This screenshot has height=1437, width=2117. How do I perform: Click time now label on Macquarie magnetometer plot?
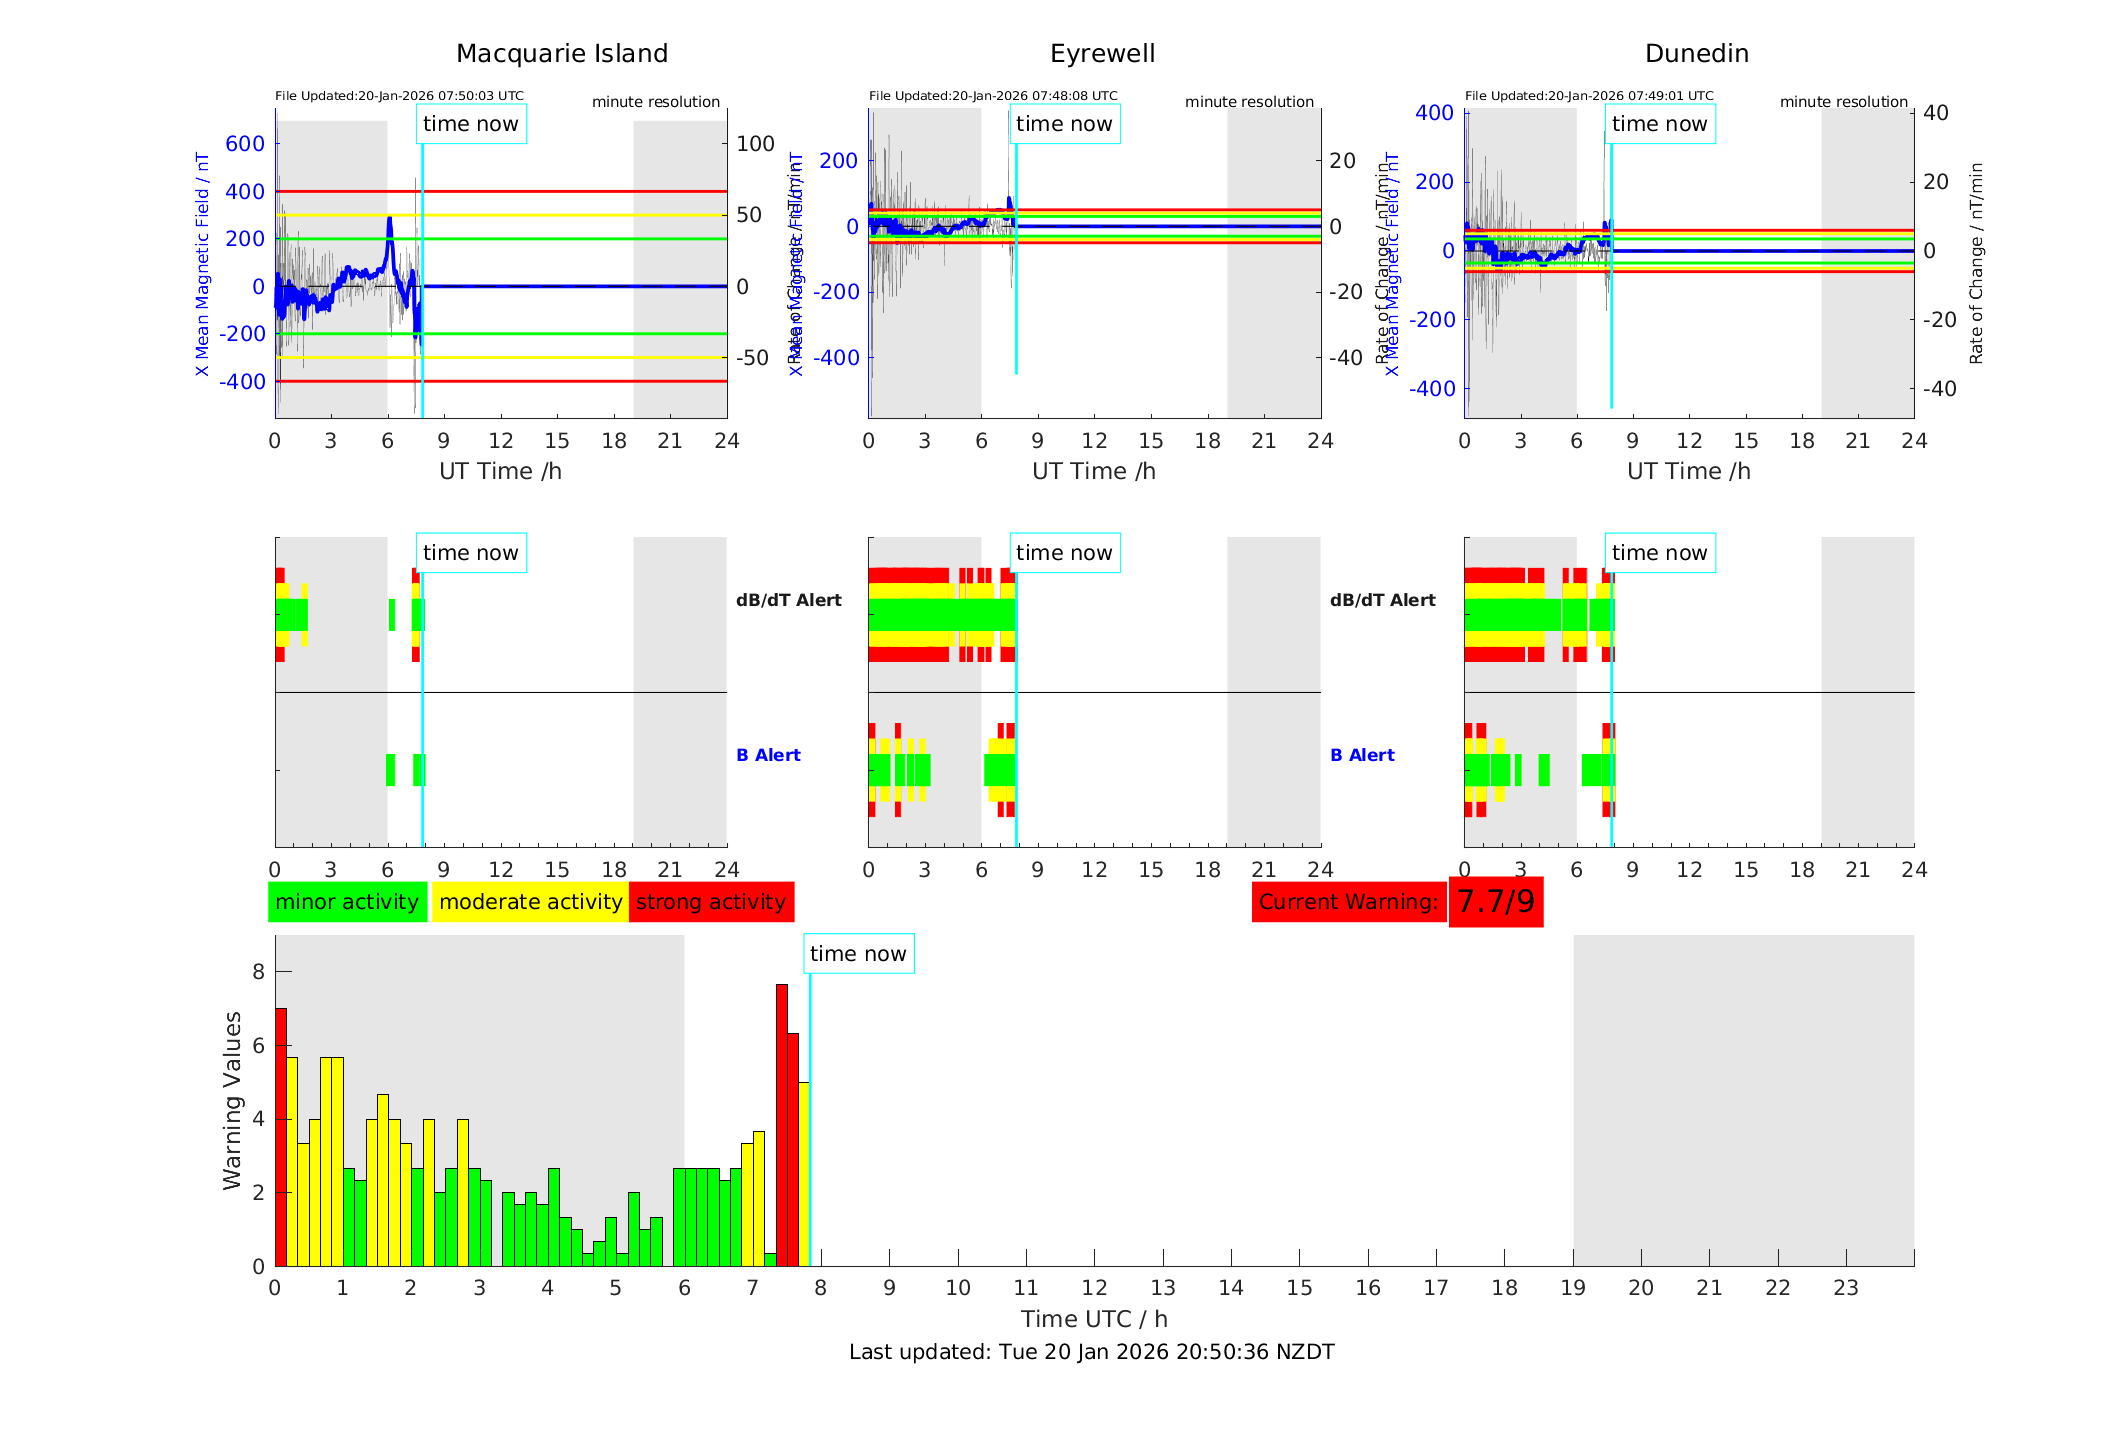471,124
